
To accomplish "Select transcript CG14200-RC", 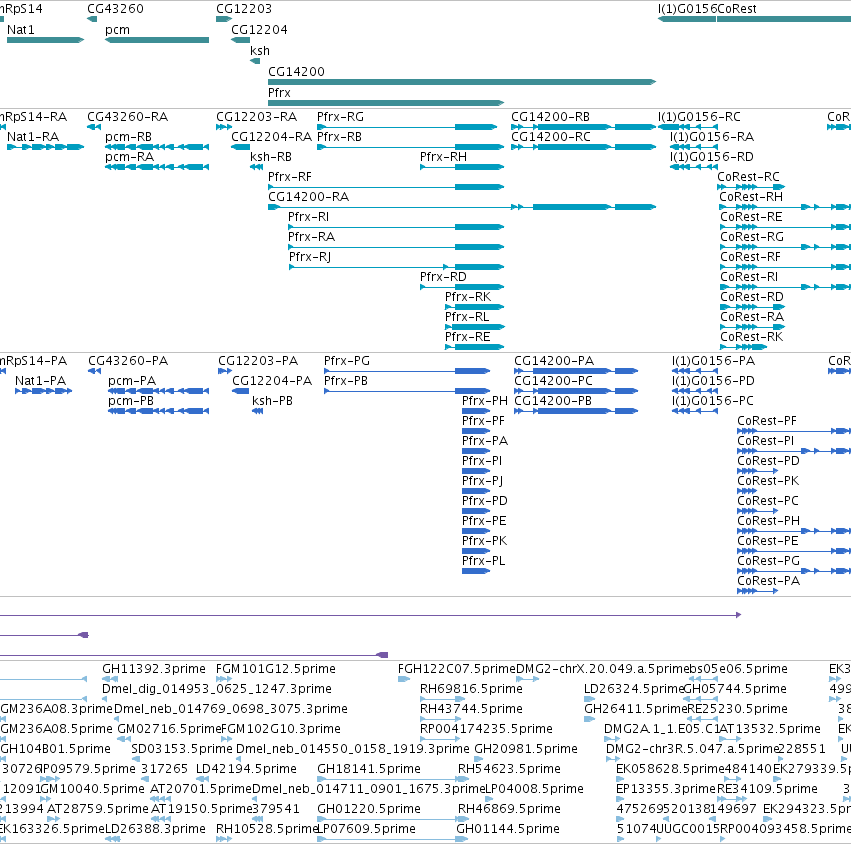I will pyautogui.click(x=583, y=147).
